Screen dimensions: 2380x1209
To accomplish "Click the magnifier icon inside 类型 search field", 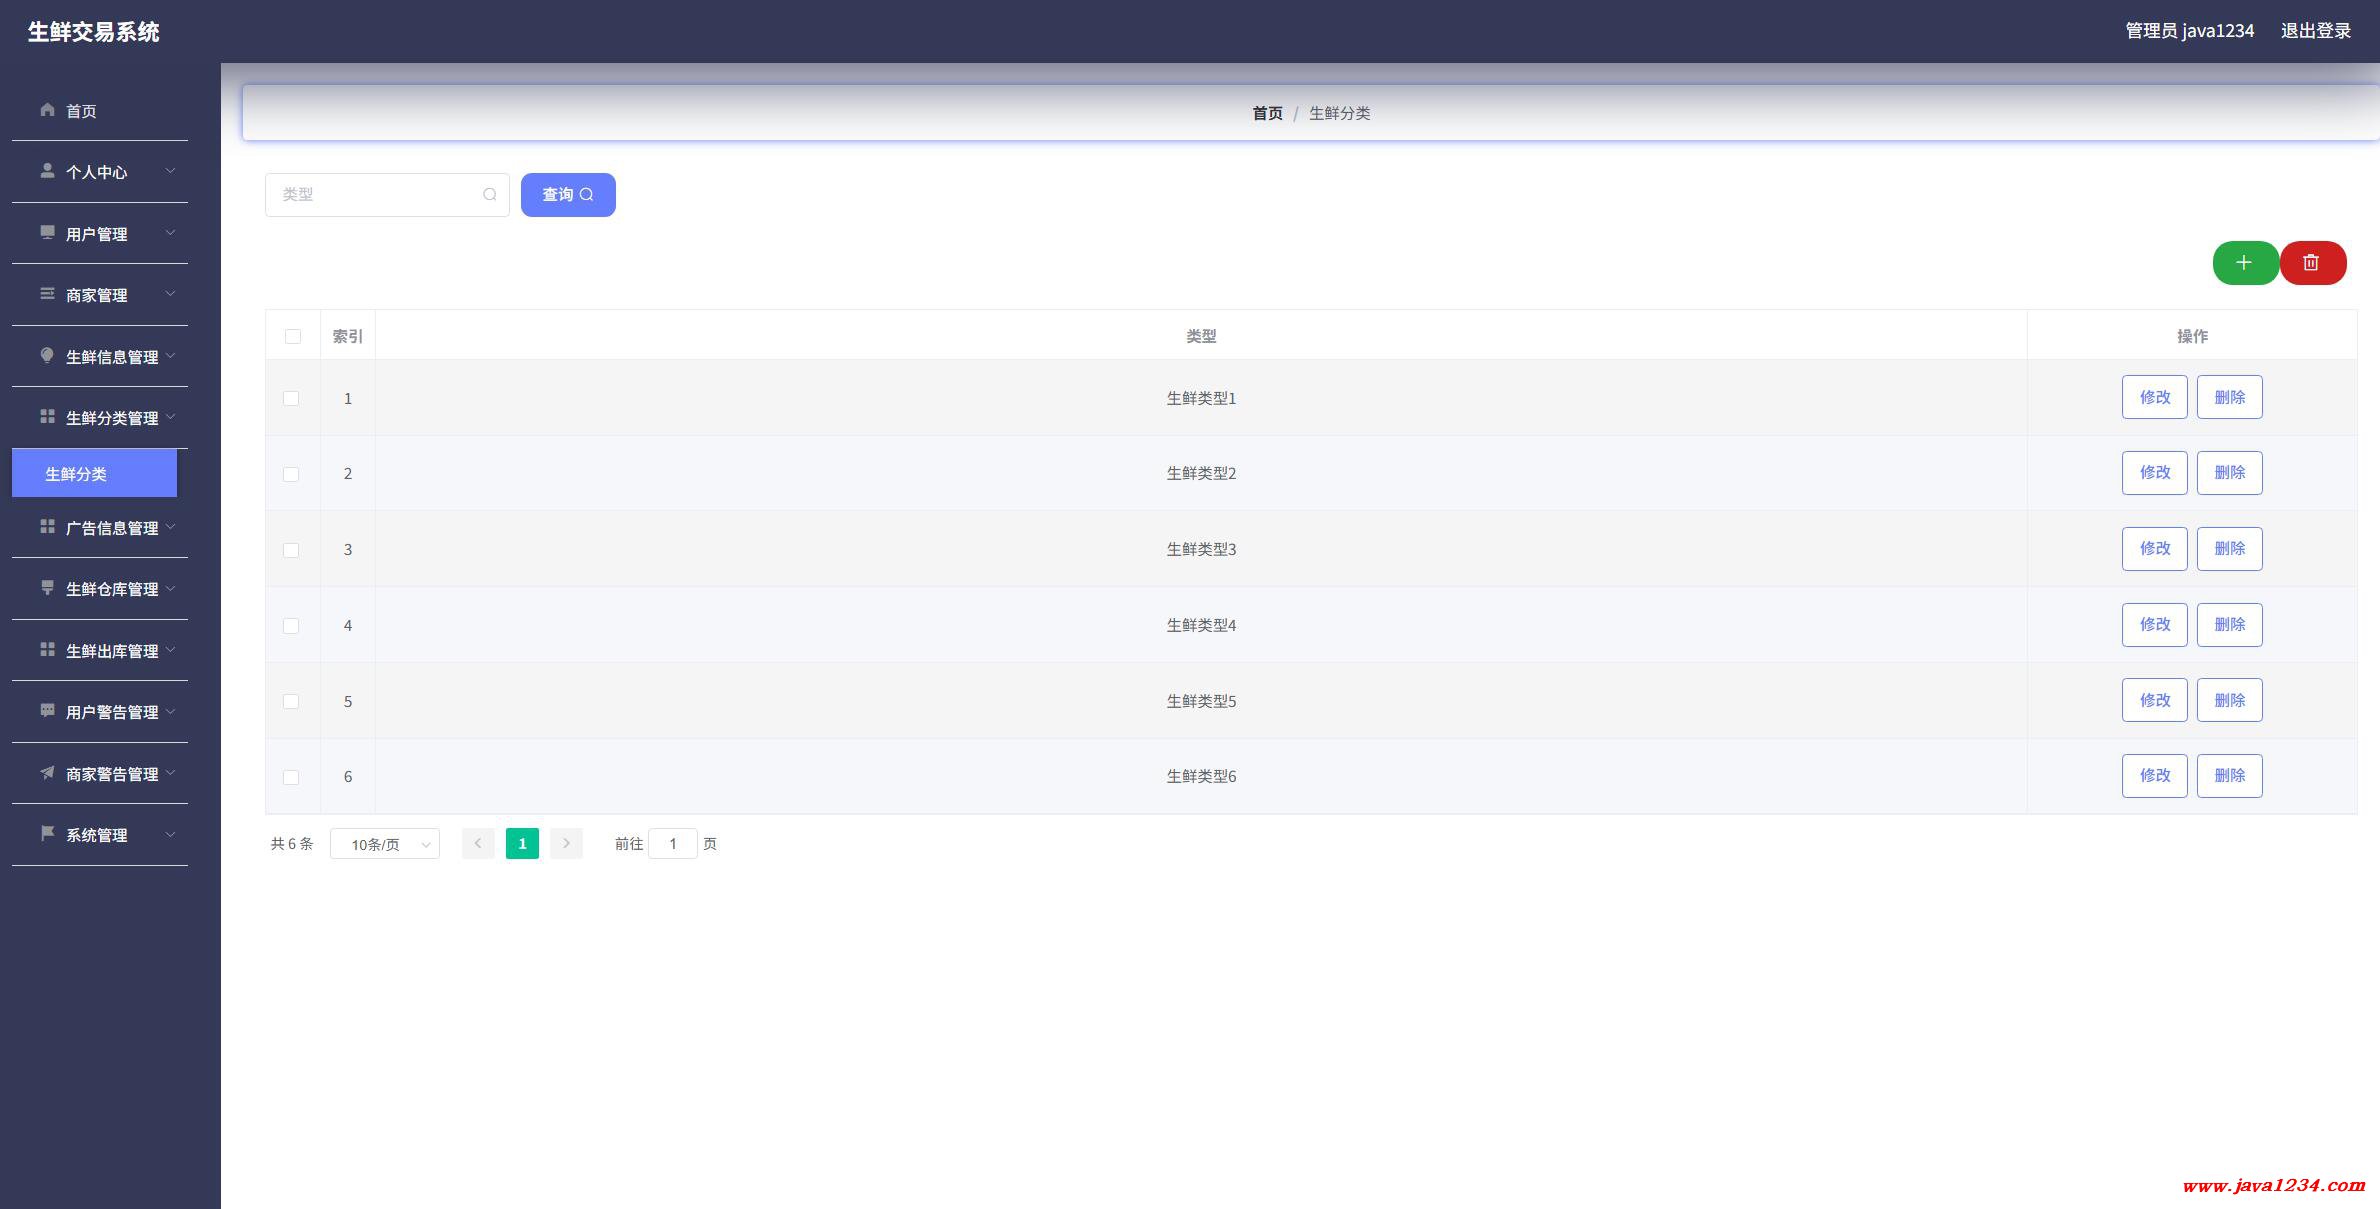I will (489, 195).
